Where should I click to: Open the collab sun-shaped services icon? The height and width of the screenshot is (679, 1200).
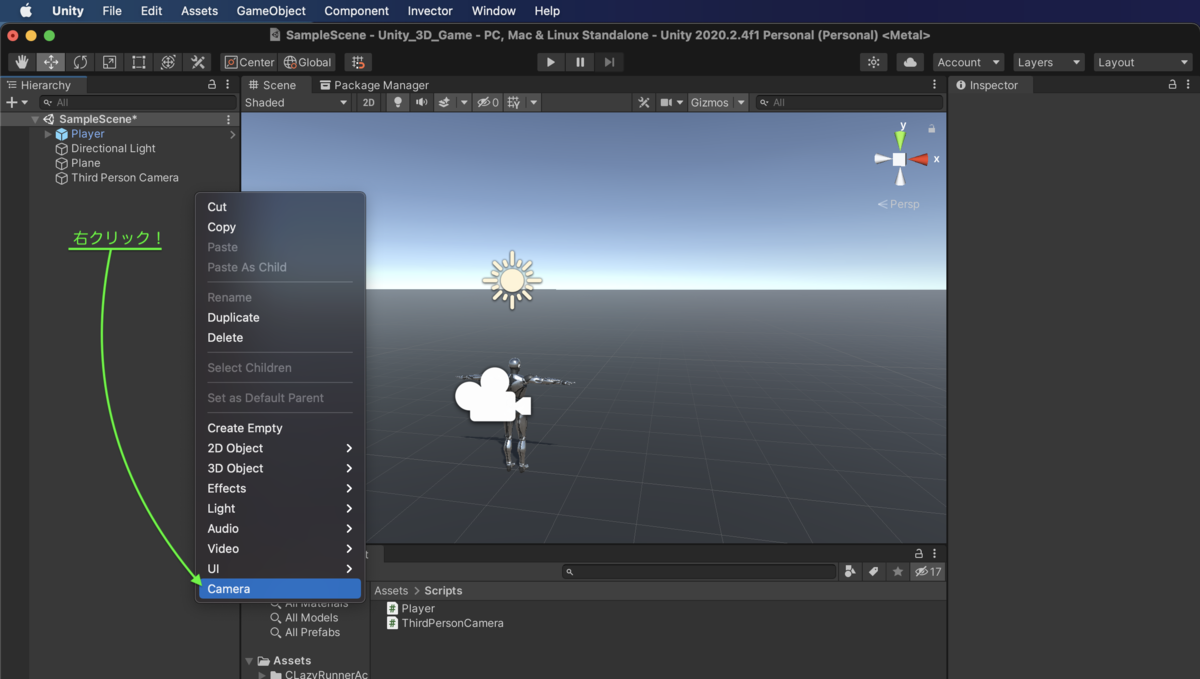pos(874,62)
